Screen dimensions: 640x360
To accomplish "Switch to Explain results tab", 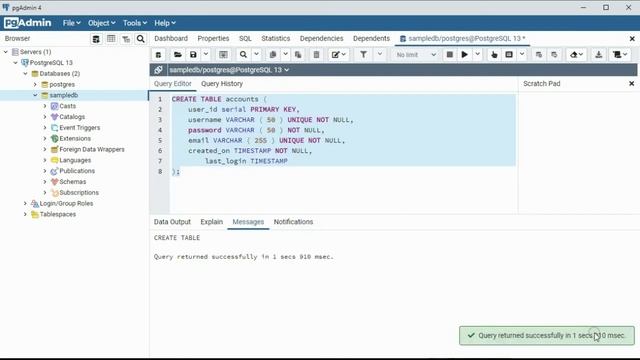I will [x=211, y=222].
